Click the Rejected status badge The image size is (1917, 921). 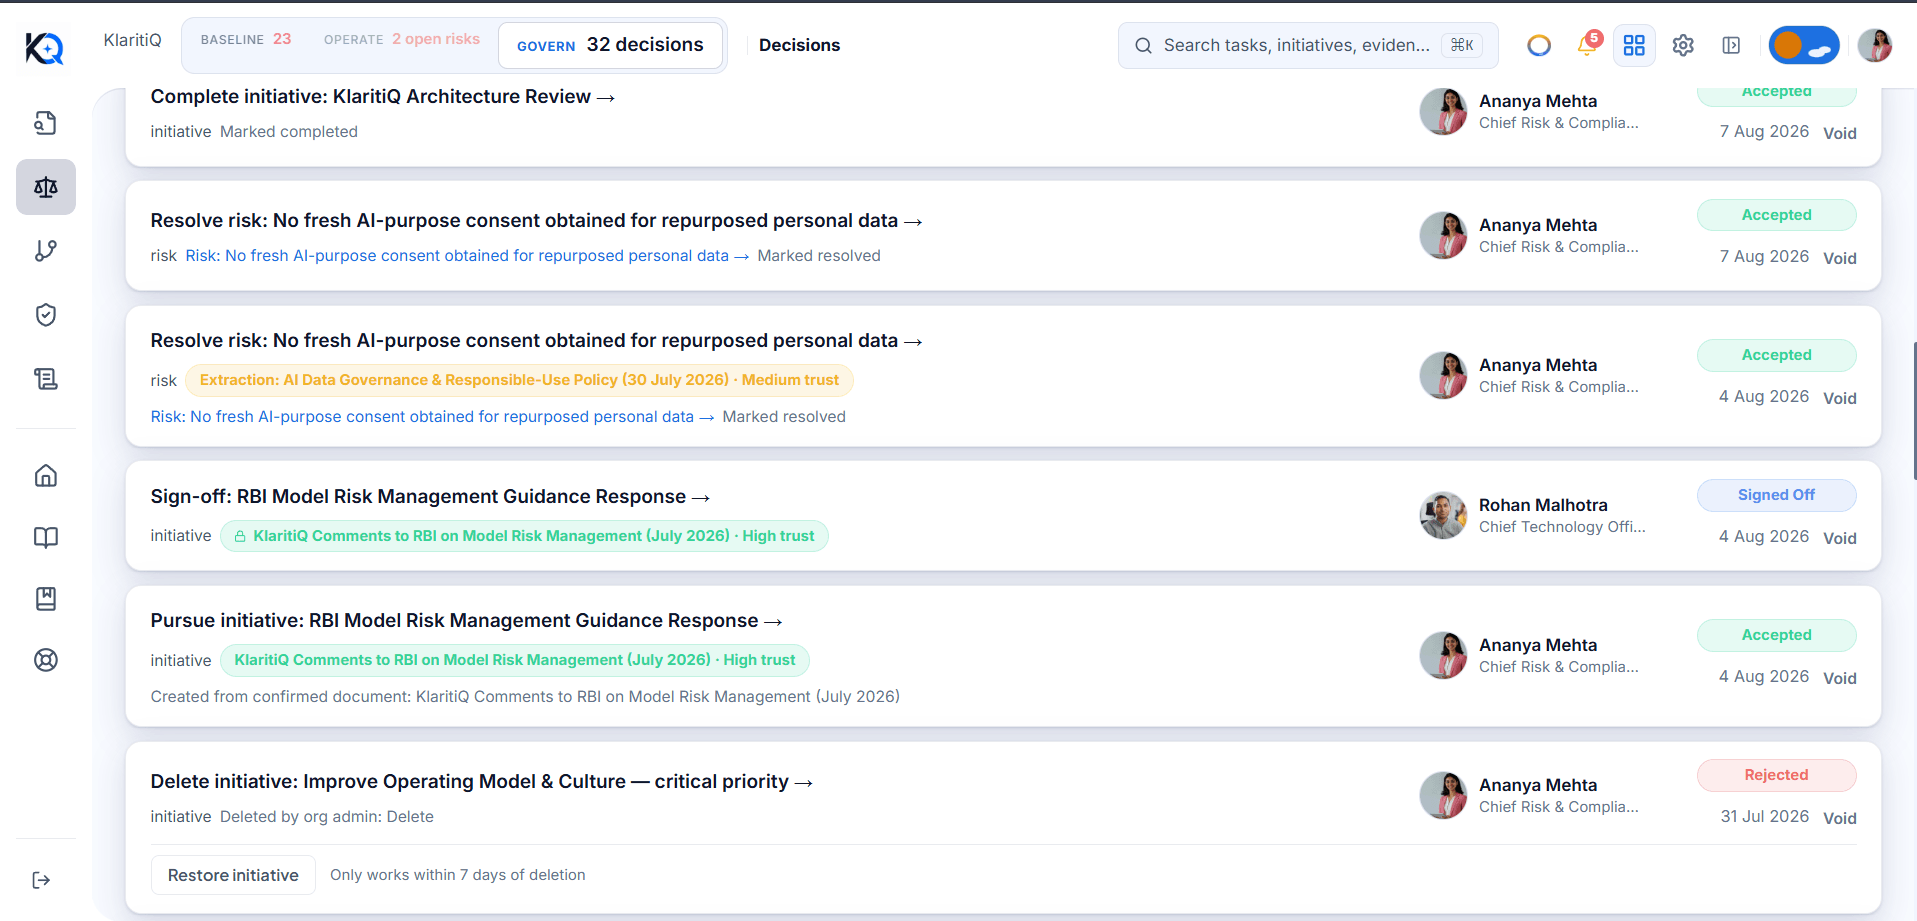(x=1776, y=775)
